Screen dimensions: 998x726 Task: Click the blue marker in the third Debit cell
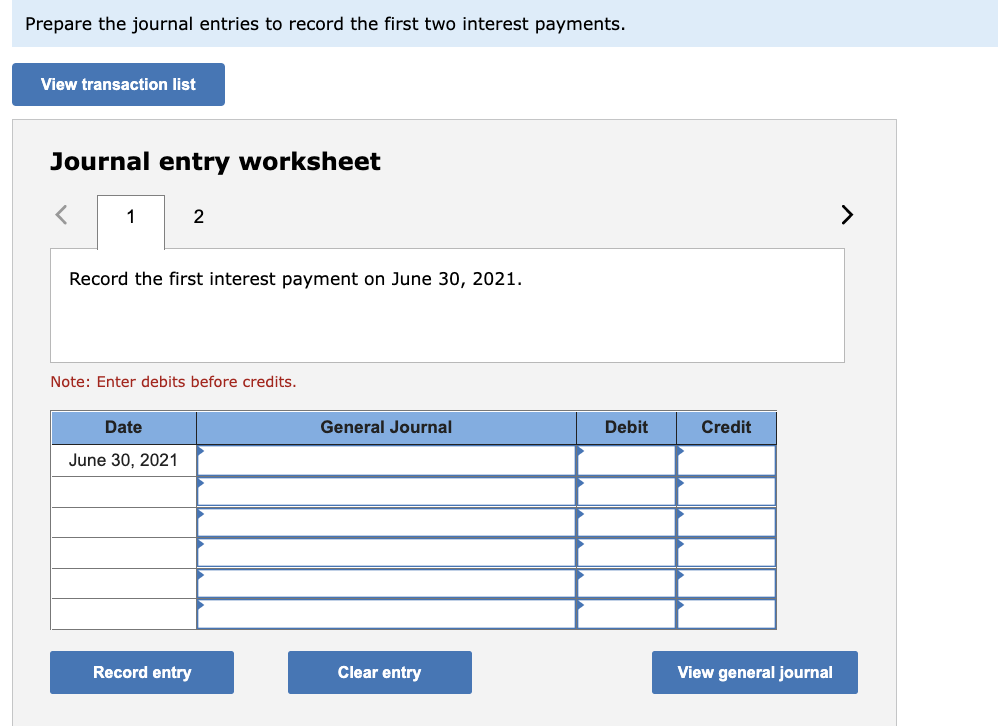[x=580, y=516]
